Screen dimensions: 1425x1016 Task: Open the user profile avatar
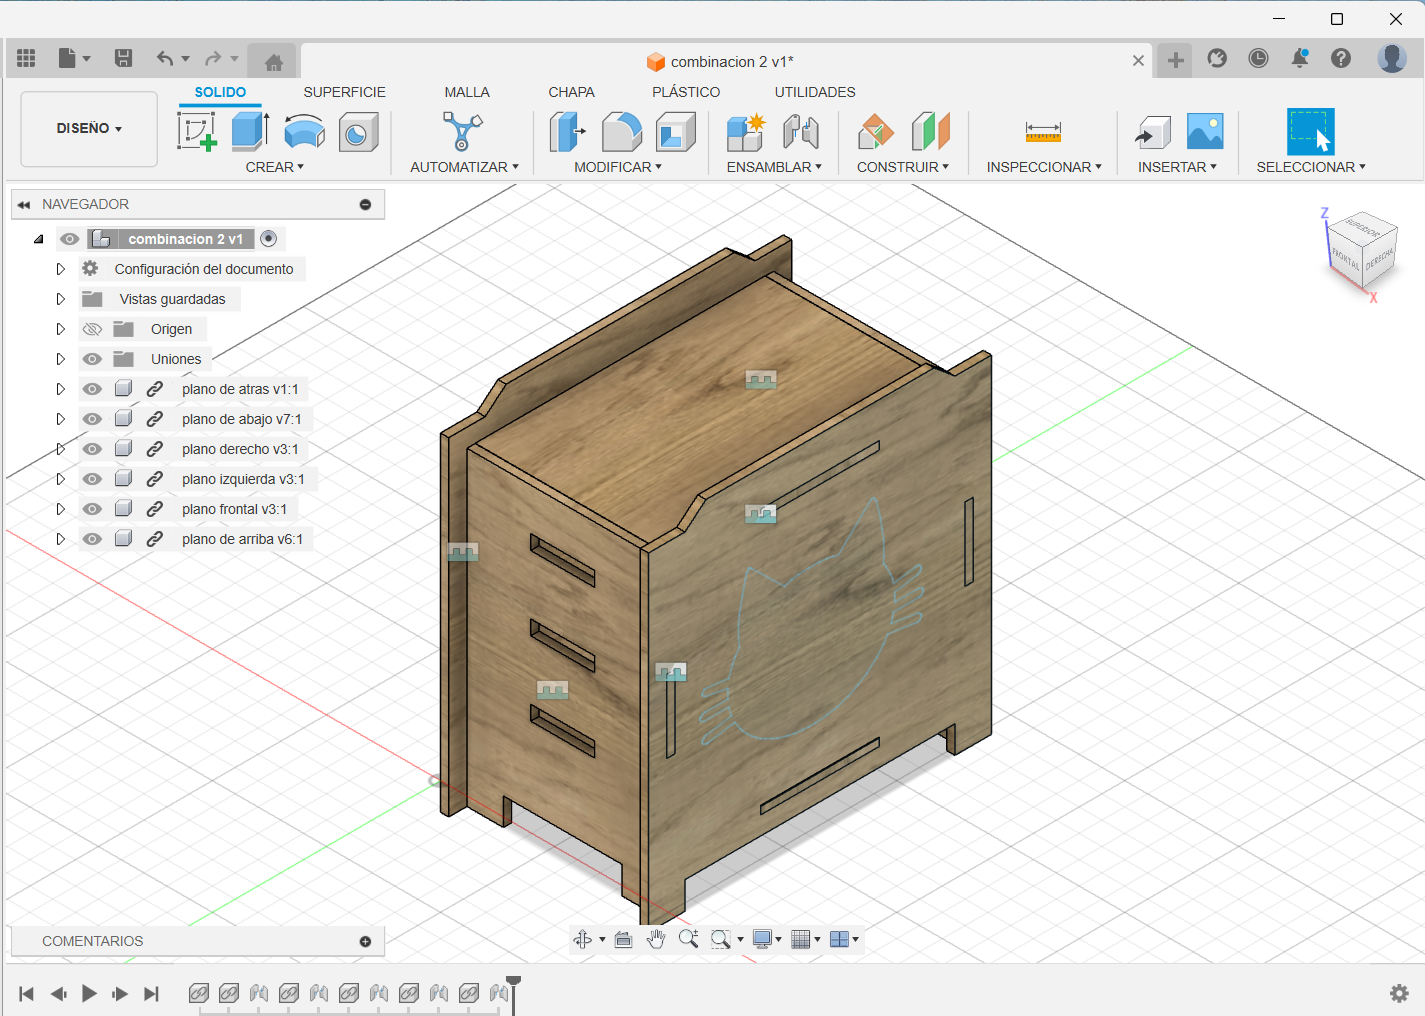pyautogui.click(x=1392, y=58)
